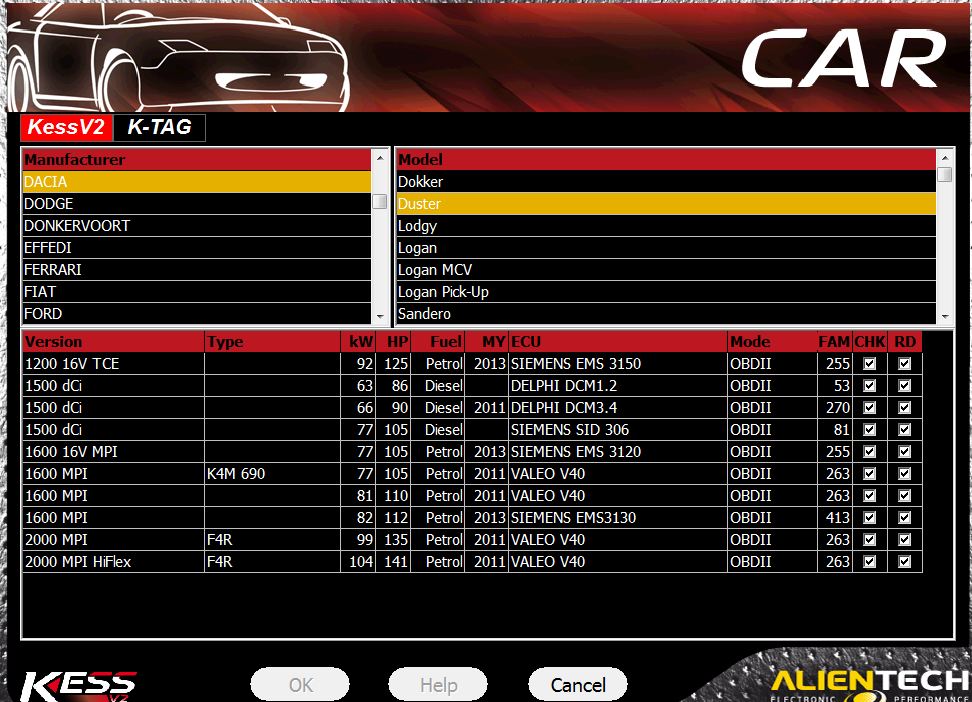Image resolution: width=972 pixels, height=702 pixels.
Task: Click the FAM value 270
Action: pos(837,408)
